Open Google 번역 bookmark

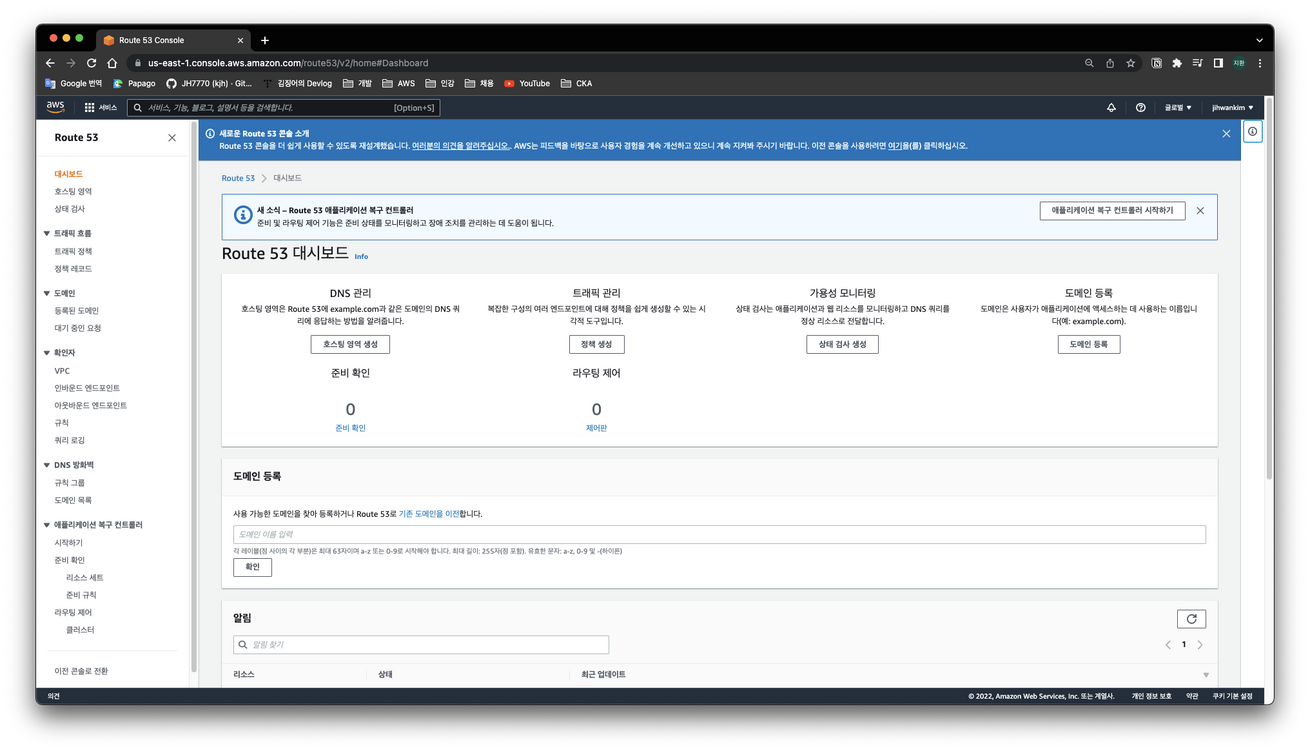coord(74,84)
